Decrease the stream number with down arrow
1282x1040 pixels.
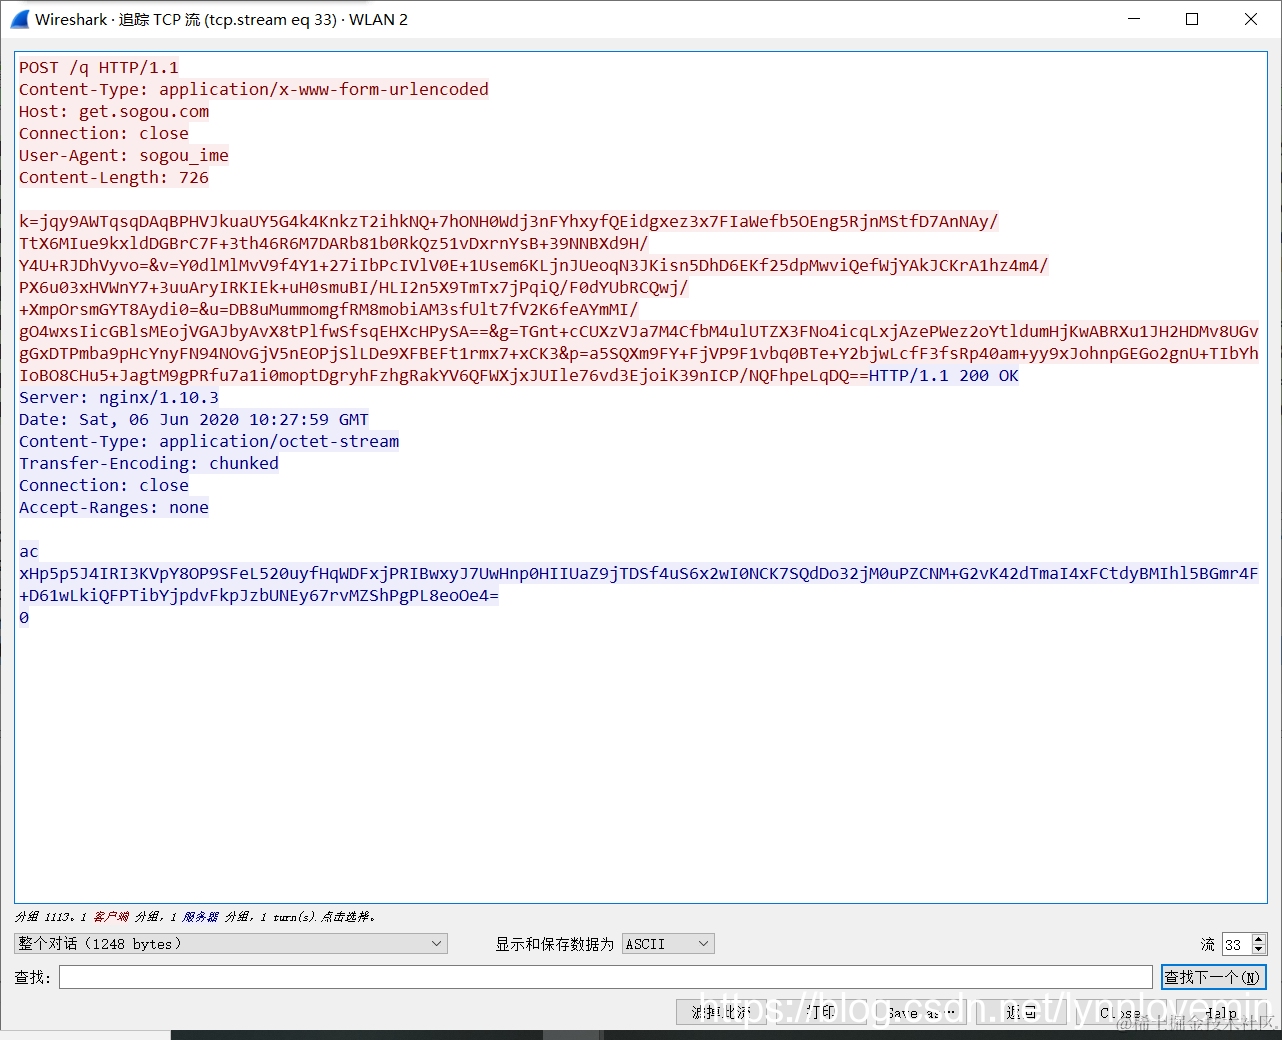pyautogui.click(x=1259, y=949)
